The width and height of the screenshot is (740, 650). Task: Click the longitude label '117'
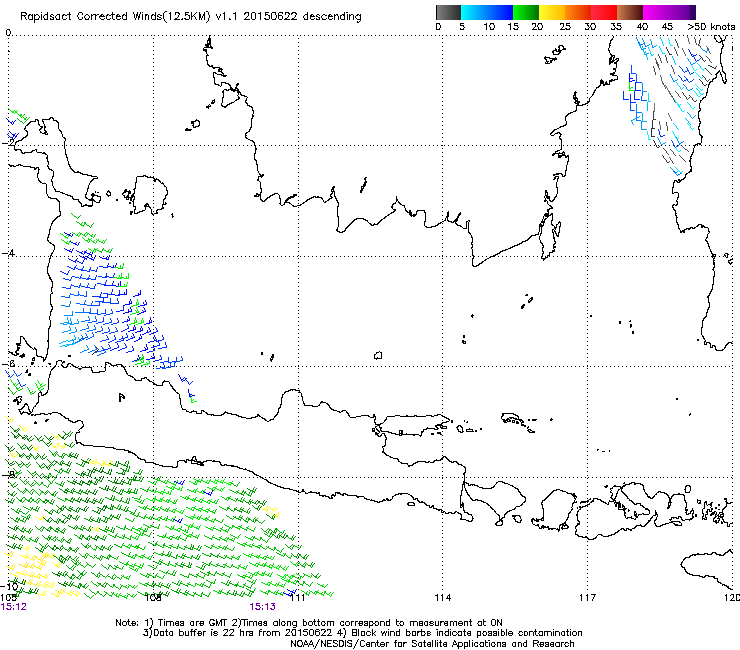[587, 598]
